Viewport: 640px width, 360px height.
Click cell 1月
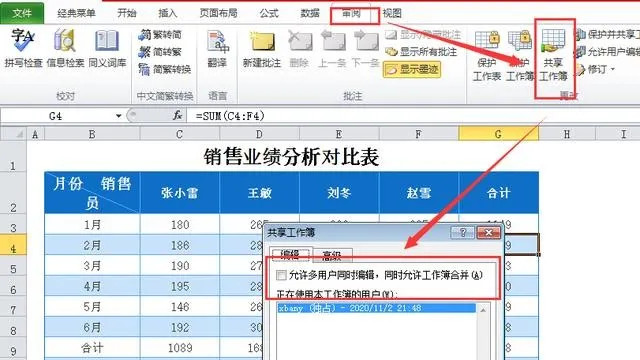(92, 224)
